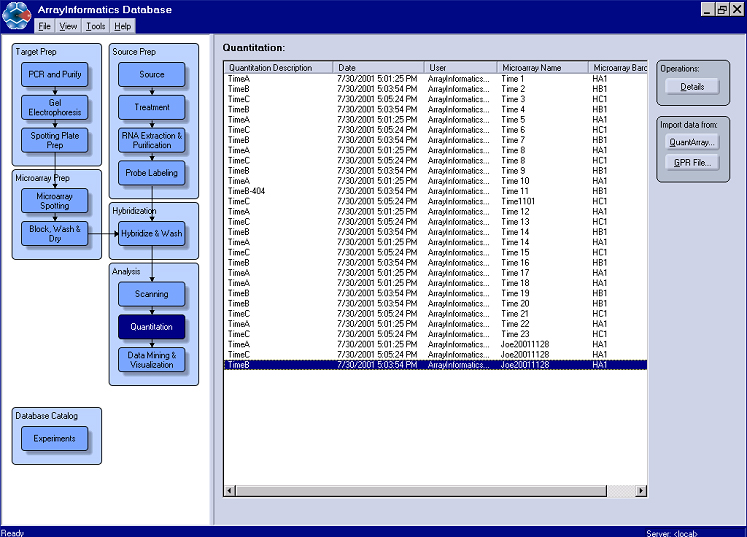Sort by Quantitation Description column header
The image size is (747, 537).
pyautogui.click(x=278, y=68)
